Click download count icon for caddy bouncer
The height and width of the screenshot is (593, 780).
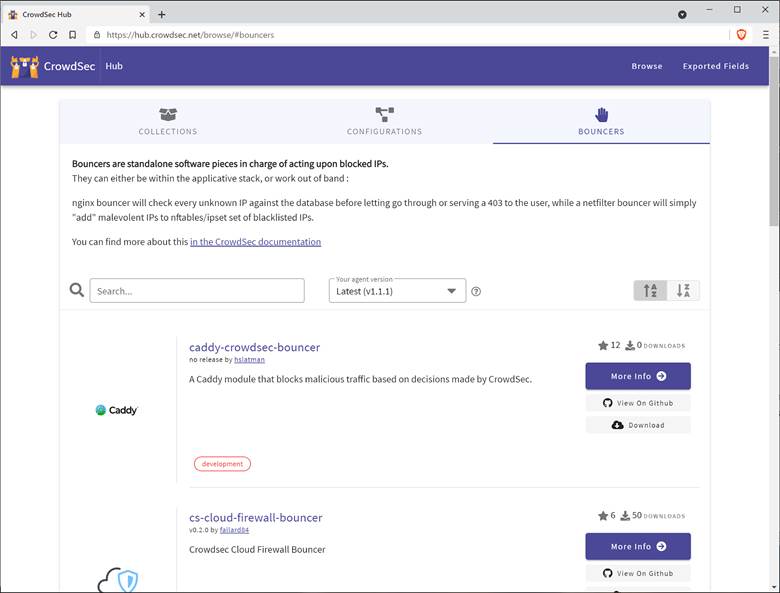630,345
